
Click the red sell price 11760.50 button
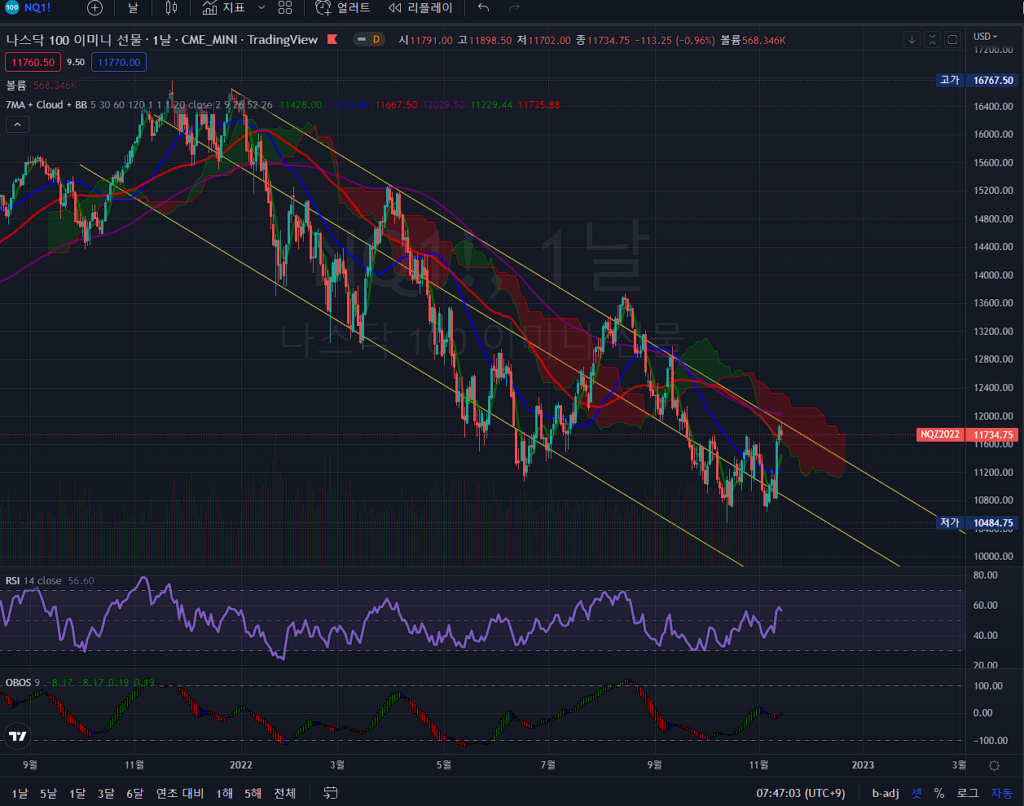click(x=33, y=62)
